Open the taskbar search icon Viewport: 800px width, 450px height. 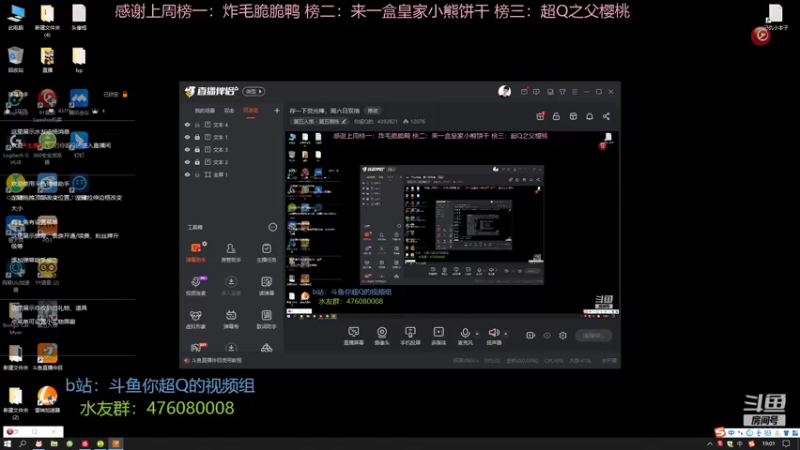pos(22,444)
